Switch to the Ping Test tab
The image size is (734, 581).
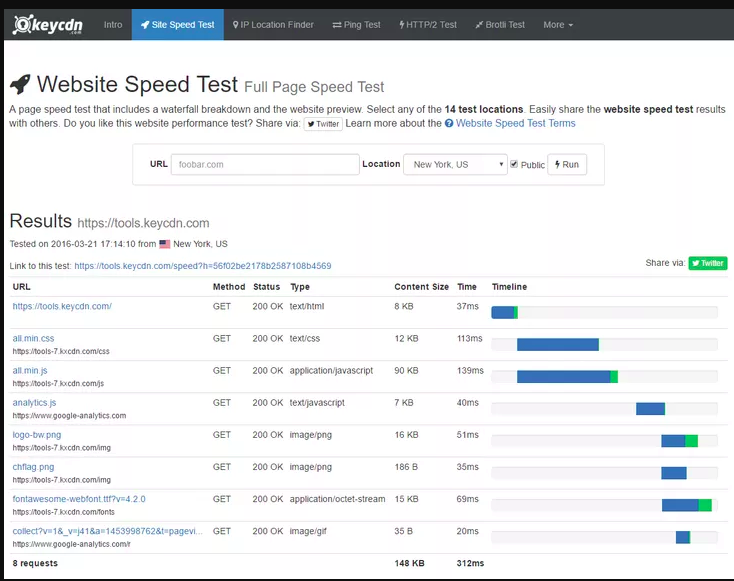(x=356, y=25)
